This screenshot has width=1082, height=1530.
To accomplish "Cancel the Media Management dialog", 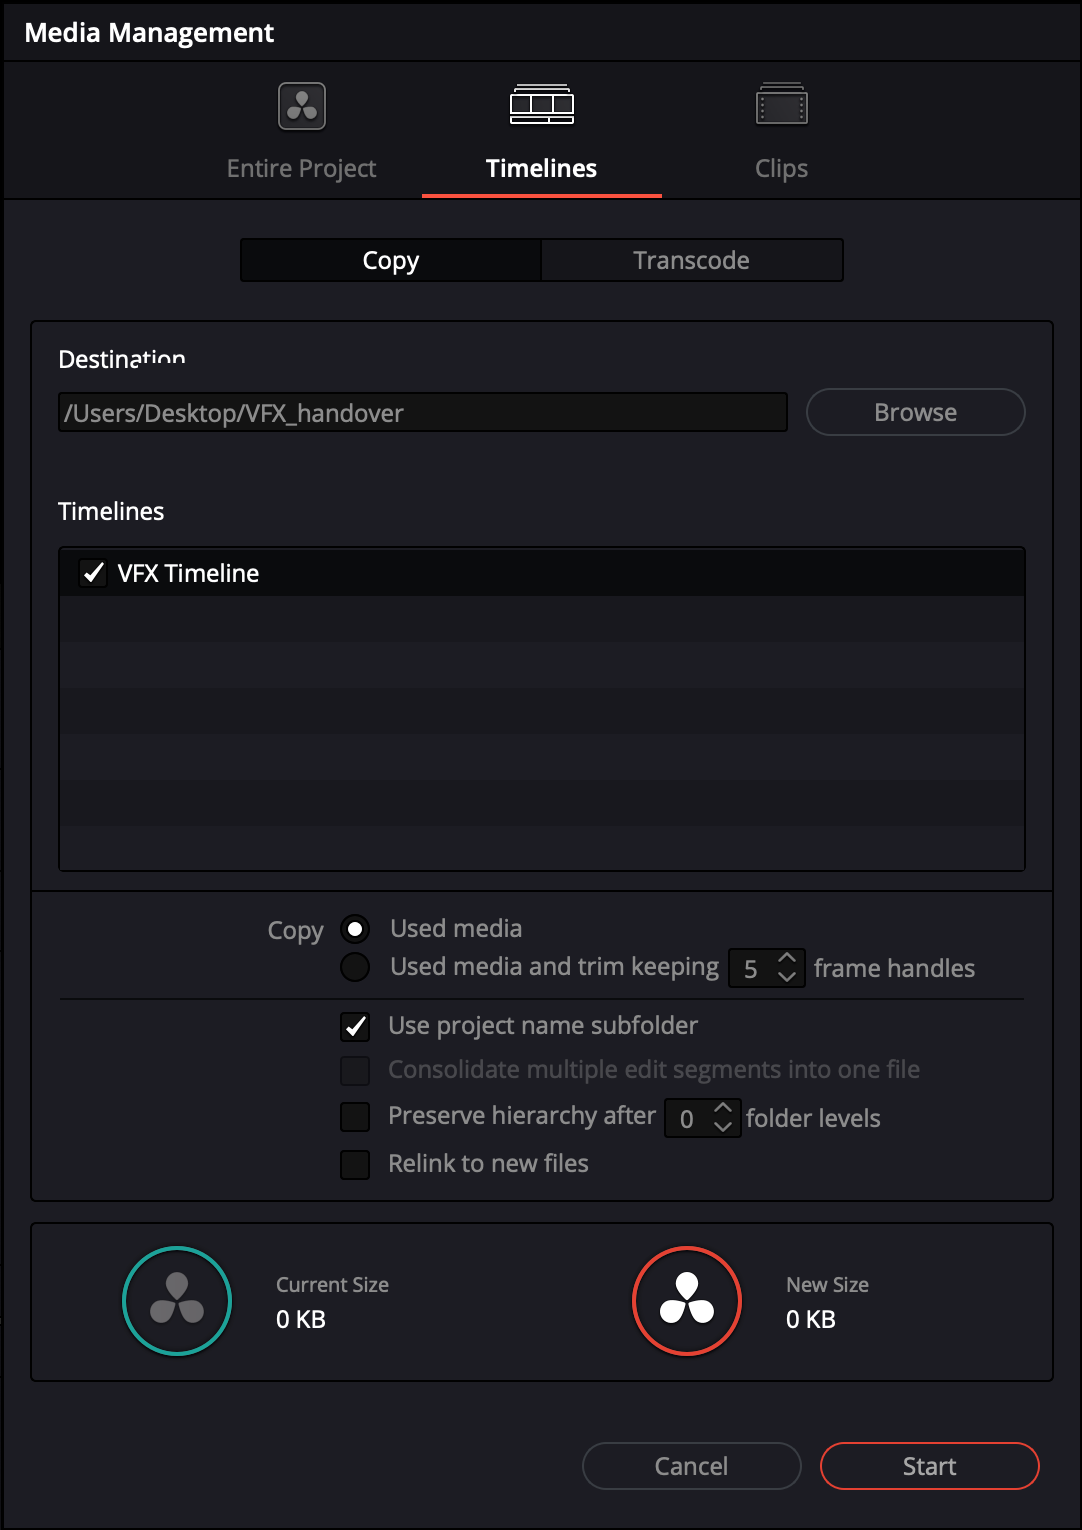I will coord(690,1466).
